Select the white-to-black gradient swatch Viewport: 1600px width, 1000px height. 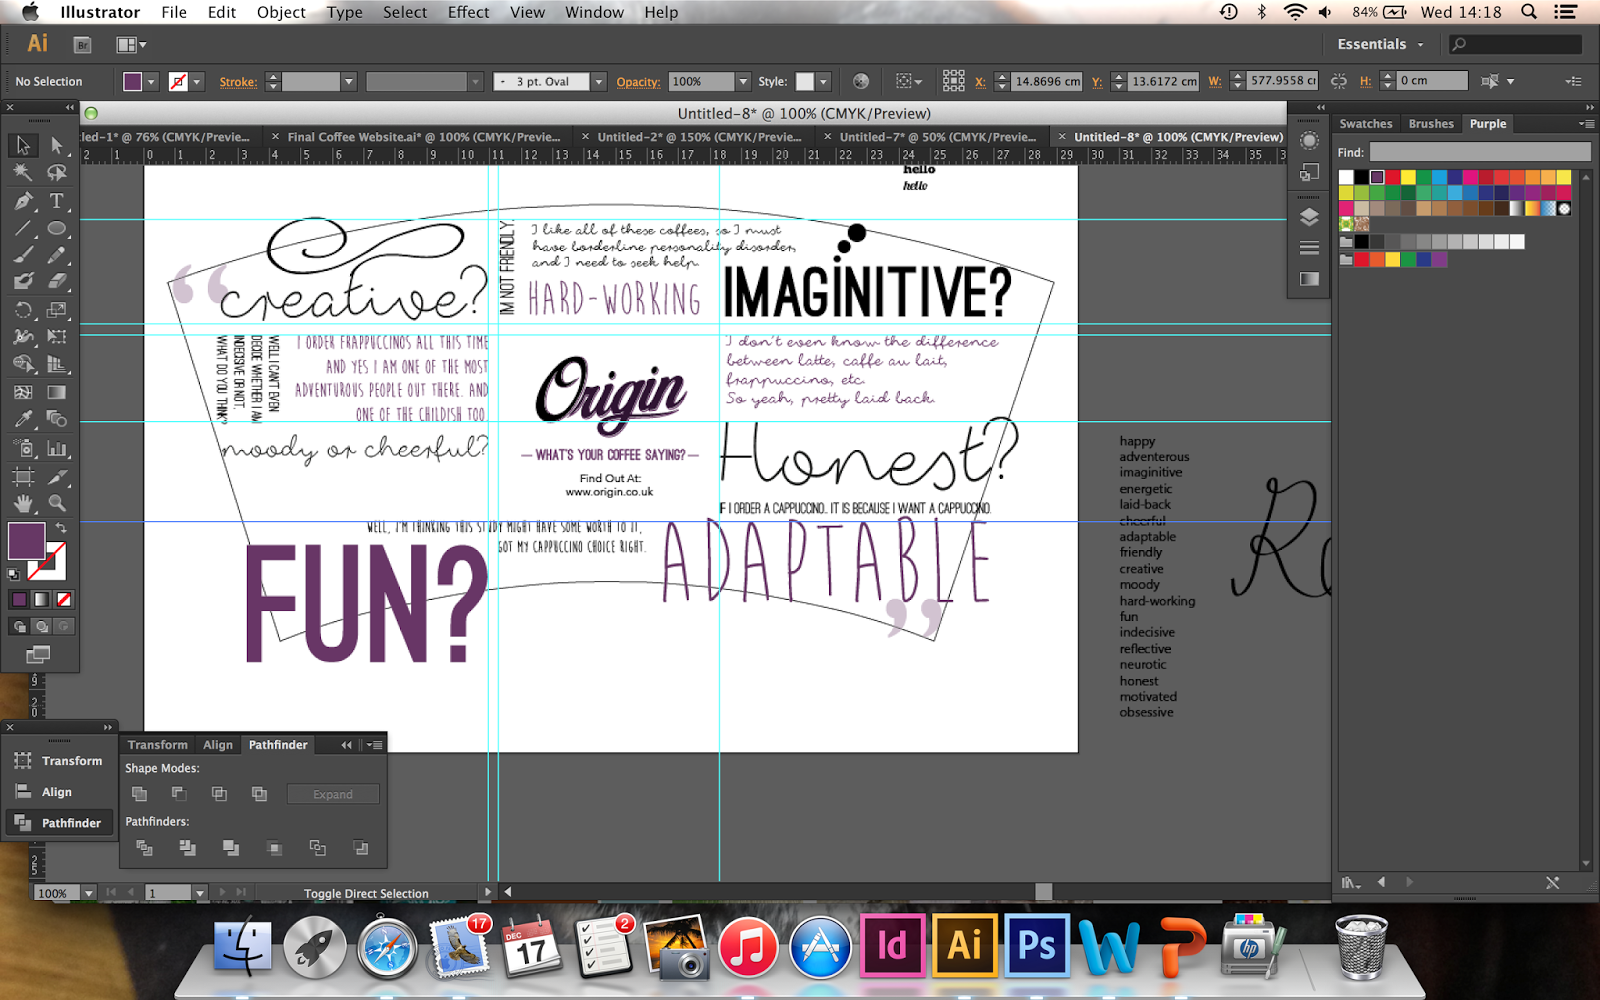[x=1517, y=208]
